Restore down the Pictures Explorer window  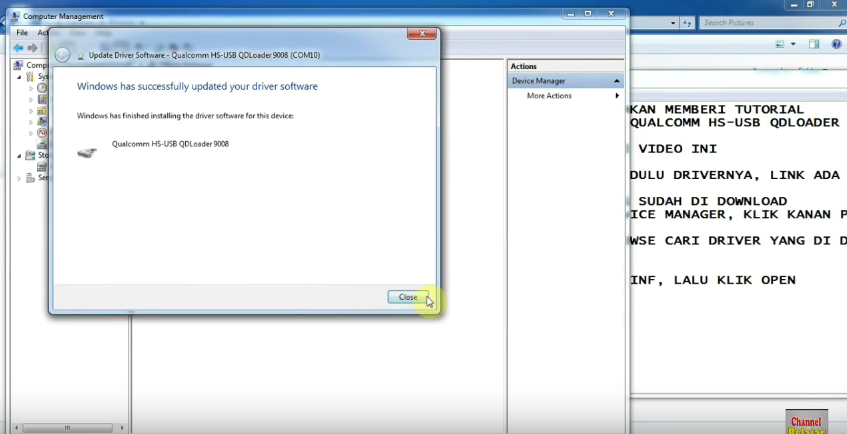click(x=810, y=4)
